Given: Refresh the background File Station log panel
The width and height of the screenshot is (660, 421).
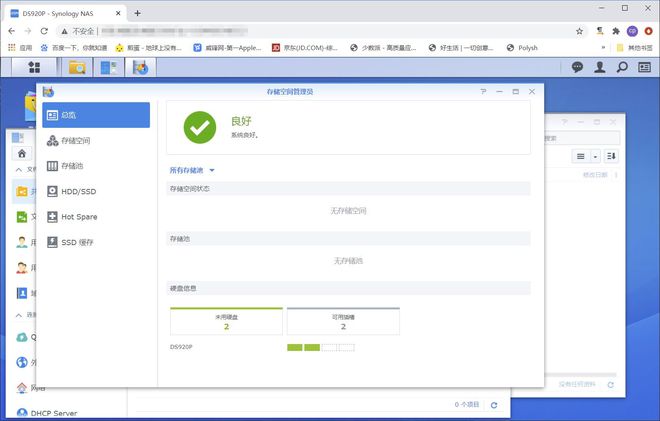Looking at the screenshot, I should 610,384.
